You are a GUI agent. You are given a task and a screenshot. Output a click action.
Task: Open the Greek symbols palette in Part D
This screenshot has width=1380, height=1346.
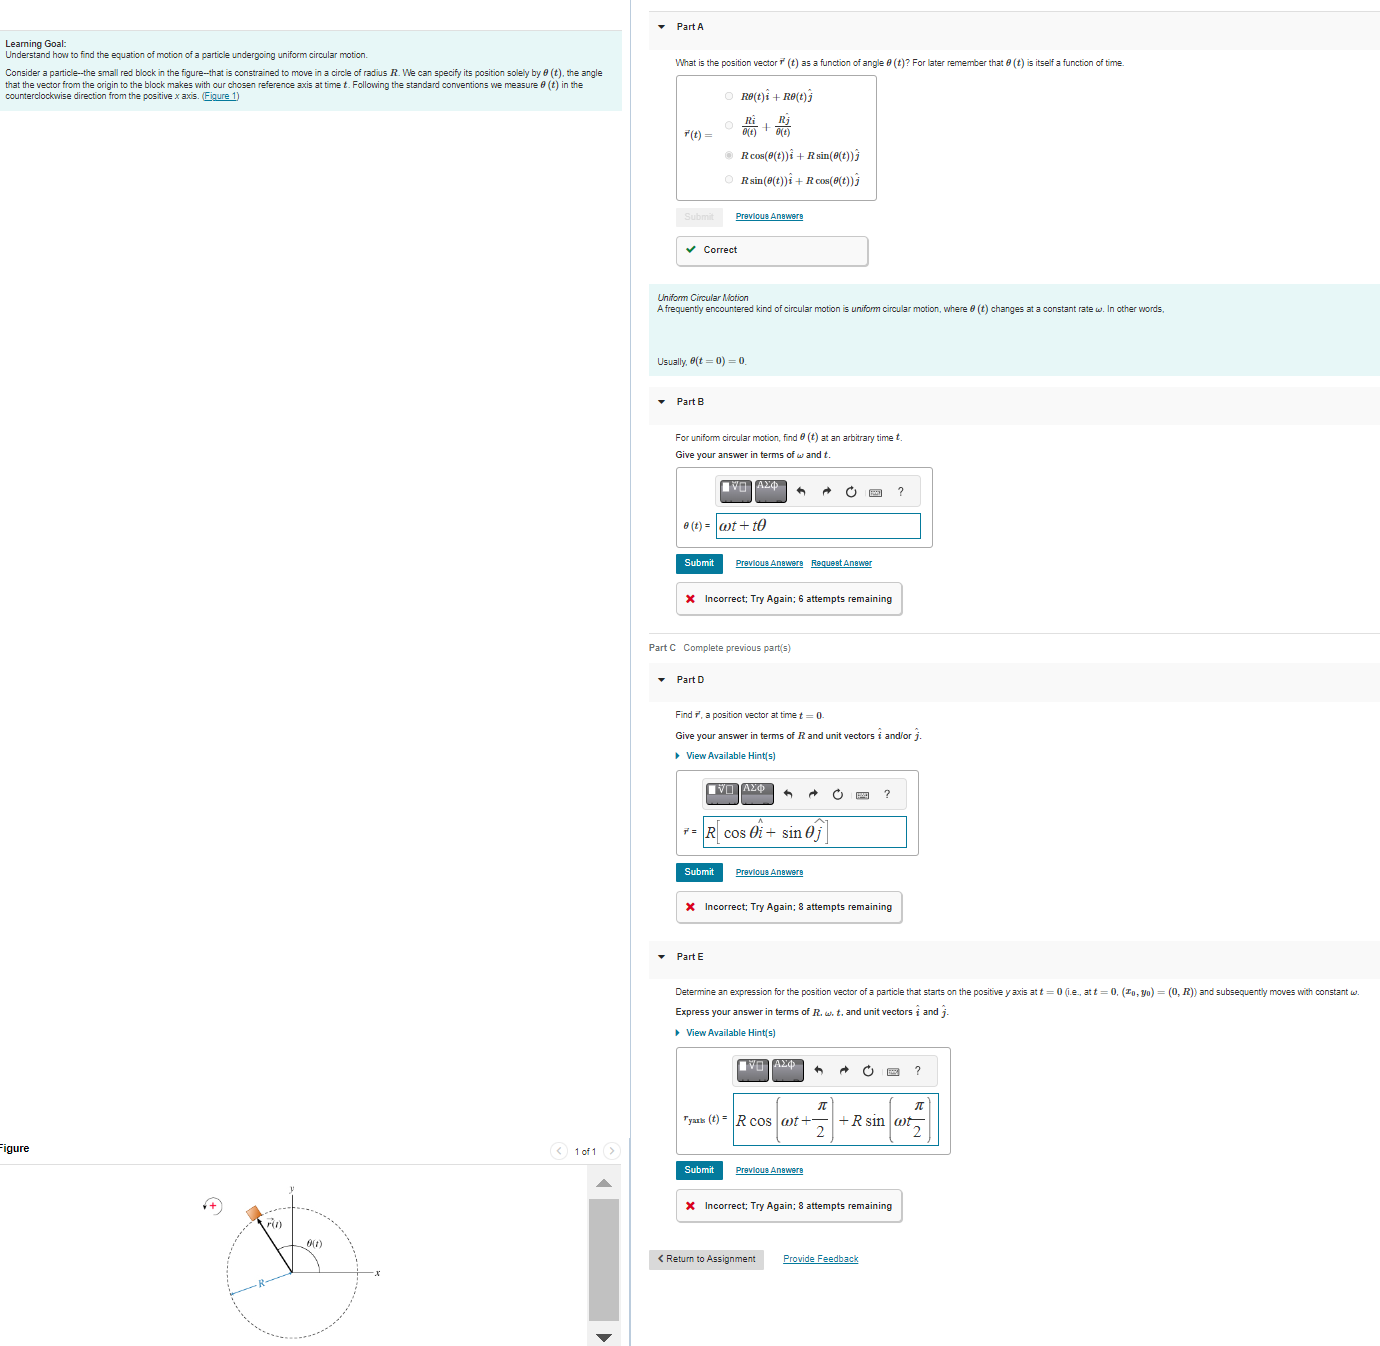(756, 792)
